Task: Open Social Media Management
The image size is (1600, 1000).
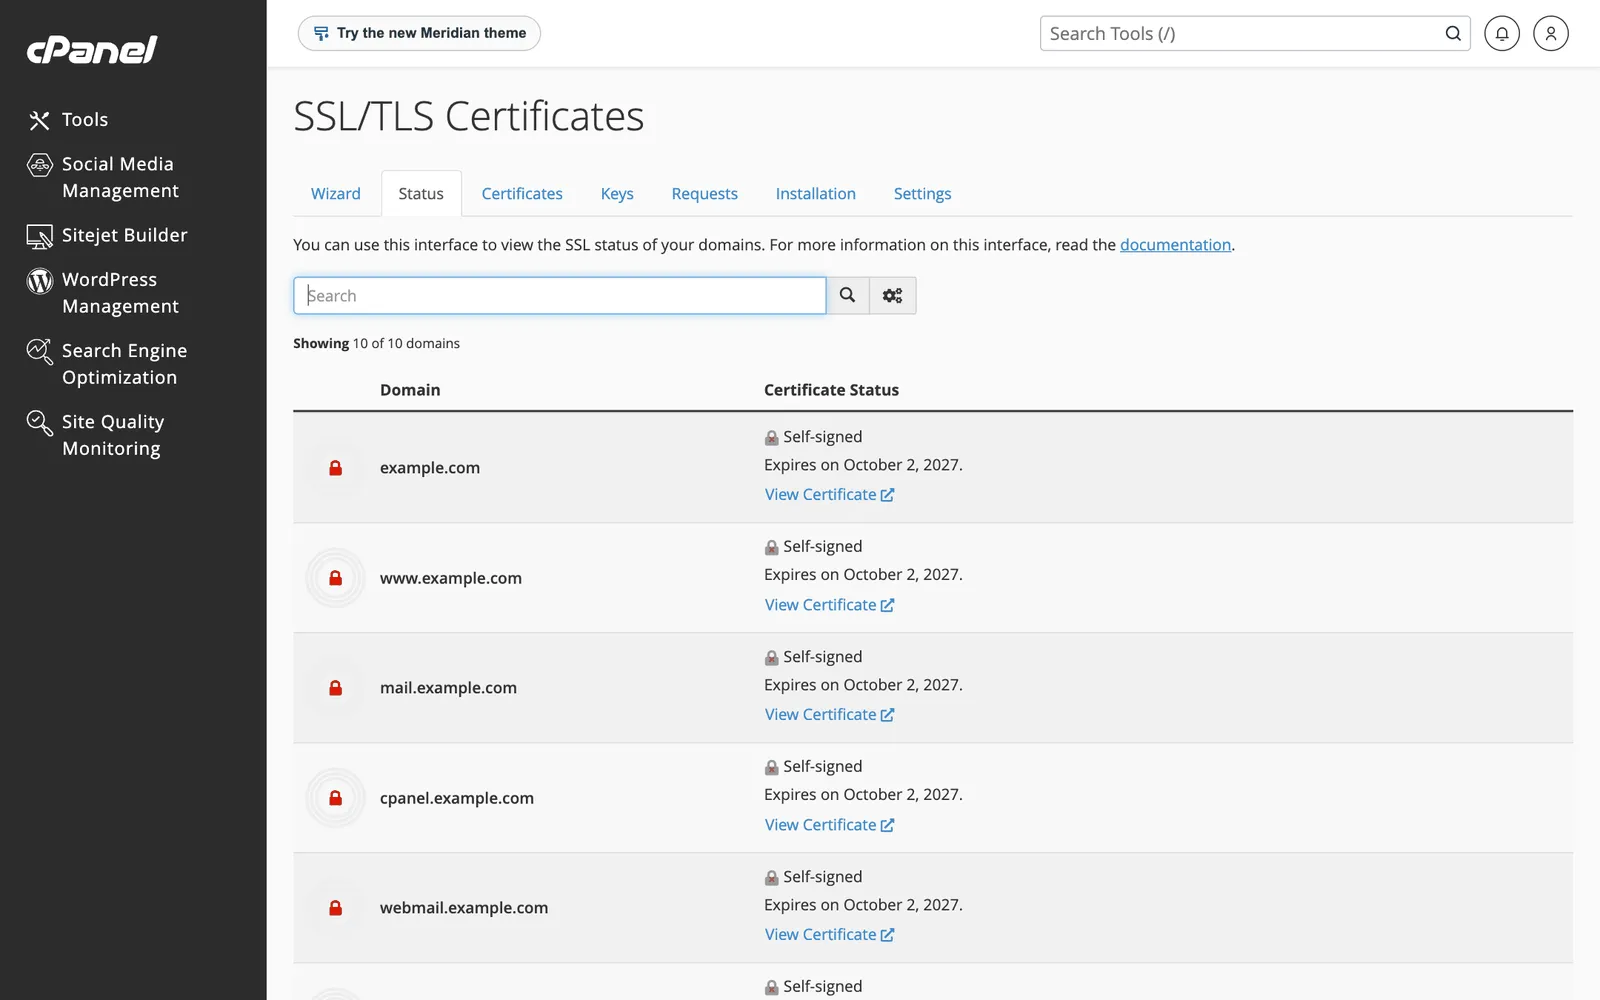Action: point(103,177)
